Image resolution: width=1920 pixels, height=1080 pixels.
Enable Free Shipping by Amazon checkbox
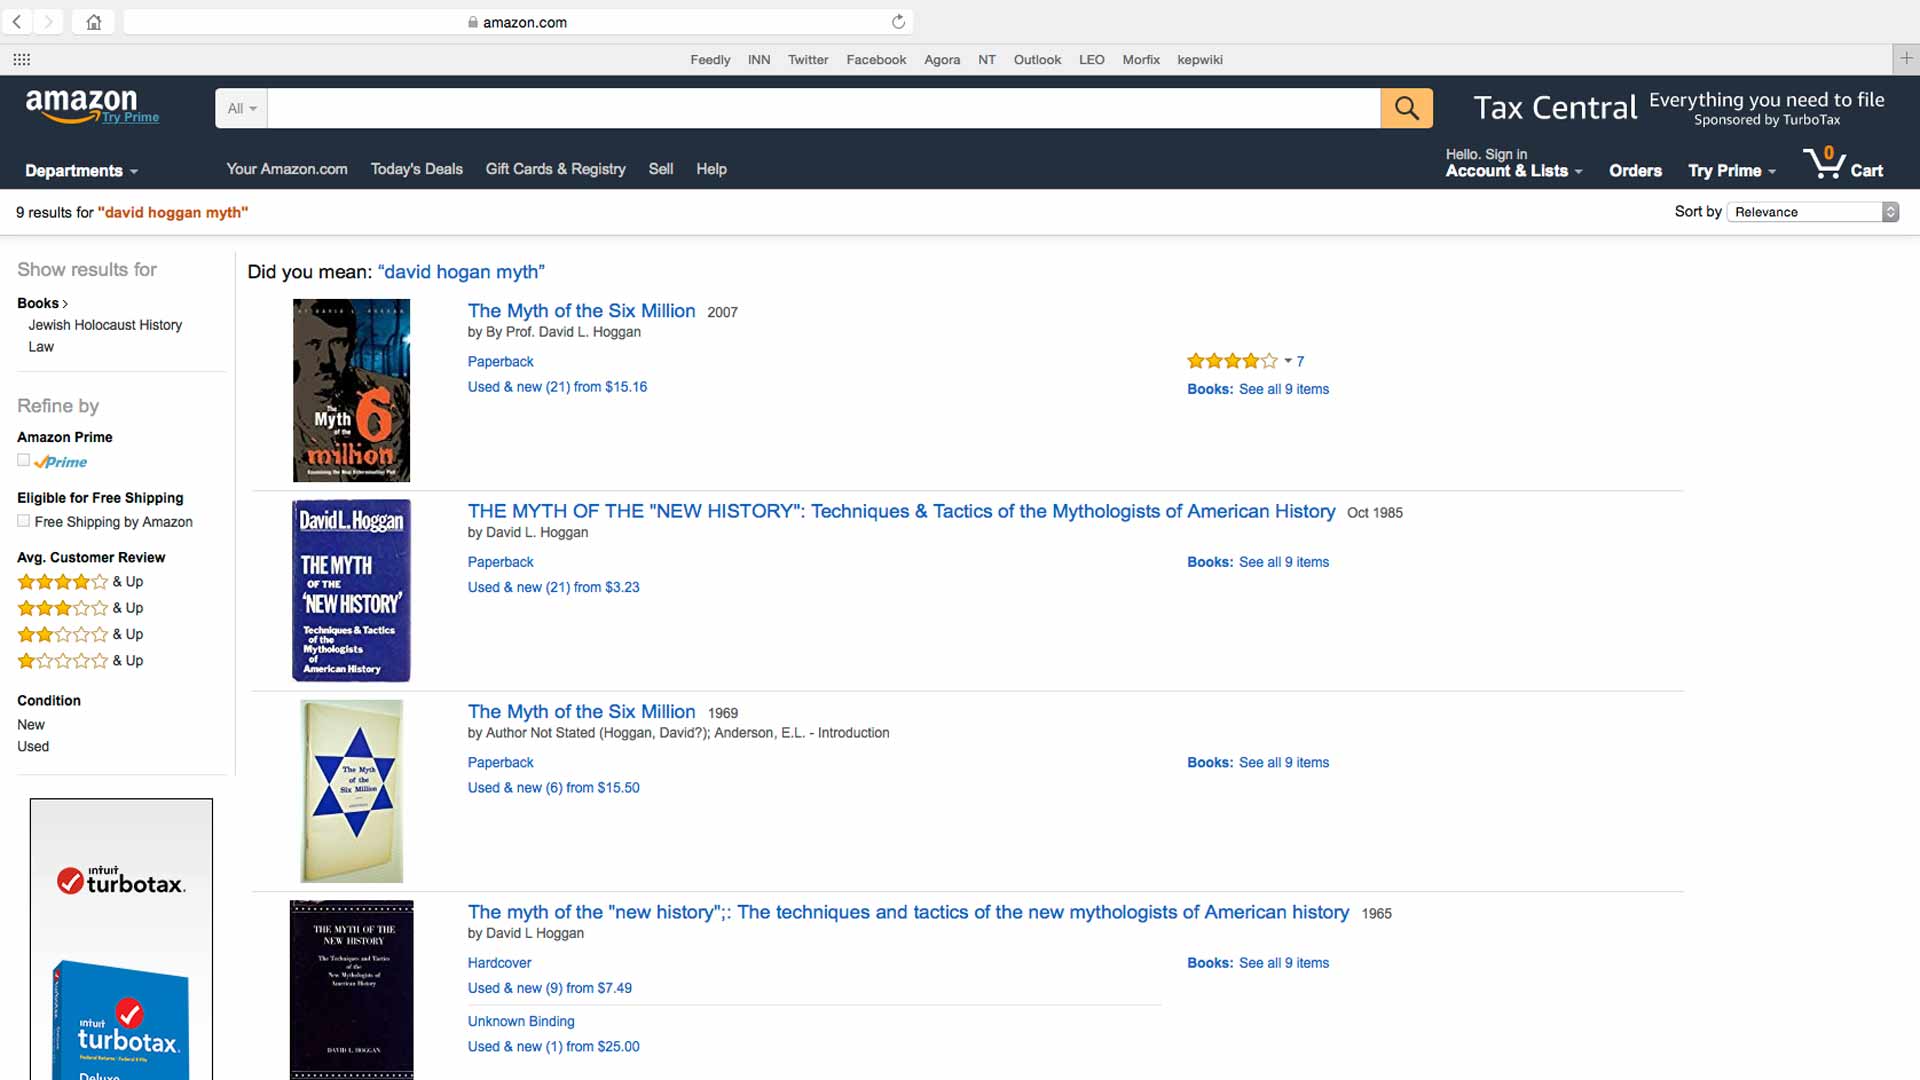tap(24, 521)
